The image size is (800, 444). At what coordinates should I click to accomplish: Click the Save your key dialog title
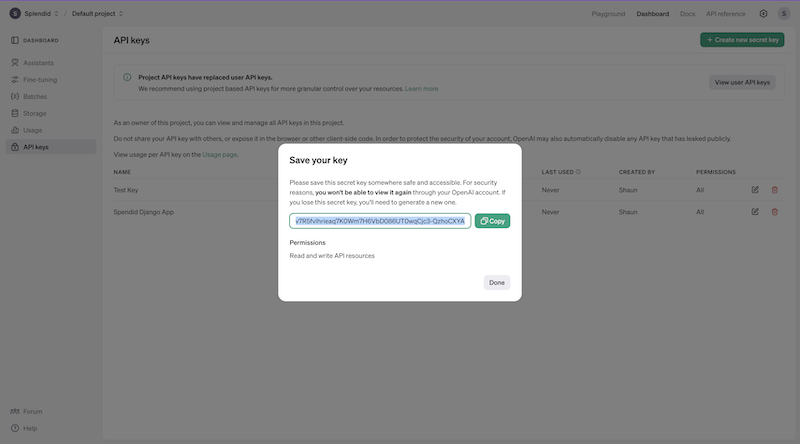tap(318, 160)
